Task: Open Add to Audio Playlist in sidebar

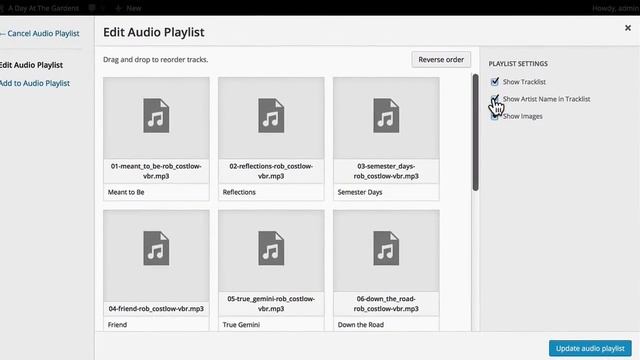Action: pyautogui.click(x=35, y=83)
